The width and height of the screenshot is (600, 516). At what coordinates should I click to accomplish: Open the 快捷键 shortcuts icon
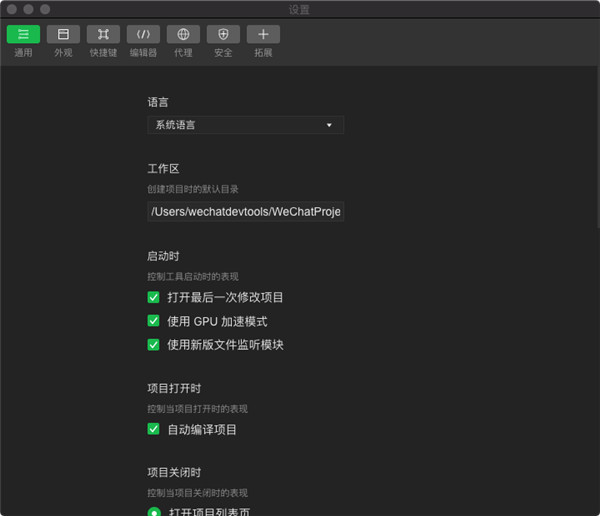pyautogui.click(x=103, y=34)
